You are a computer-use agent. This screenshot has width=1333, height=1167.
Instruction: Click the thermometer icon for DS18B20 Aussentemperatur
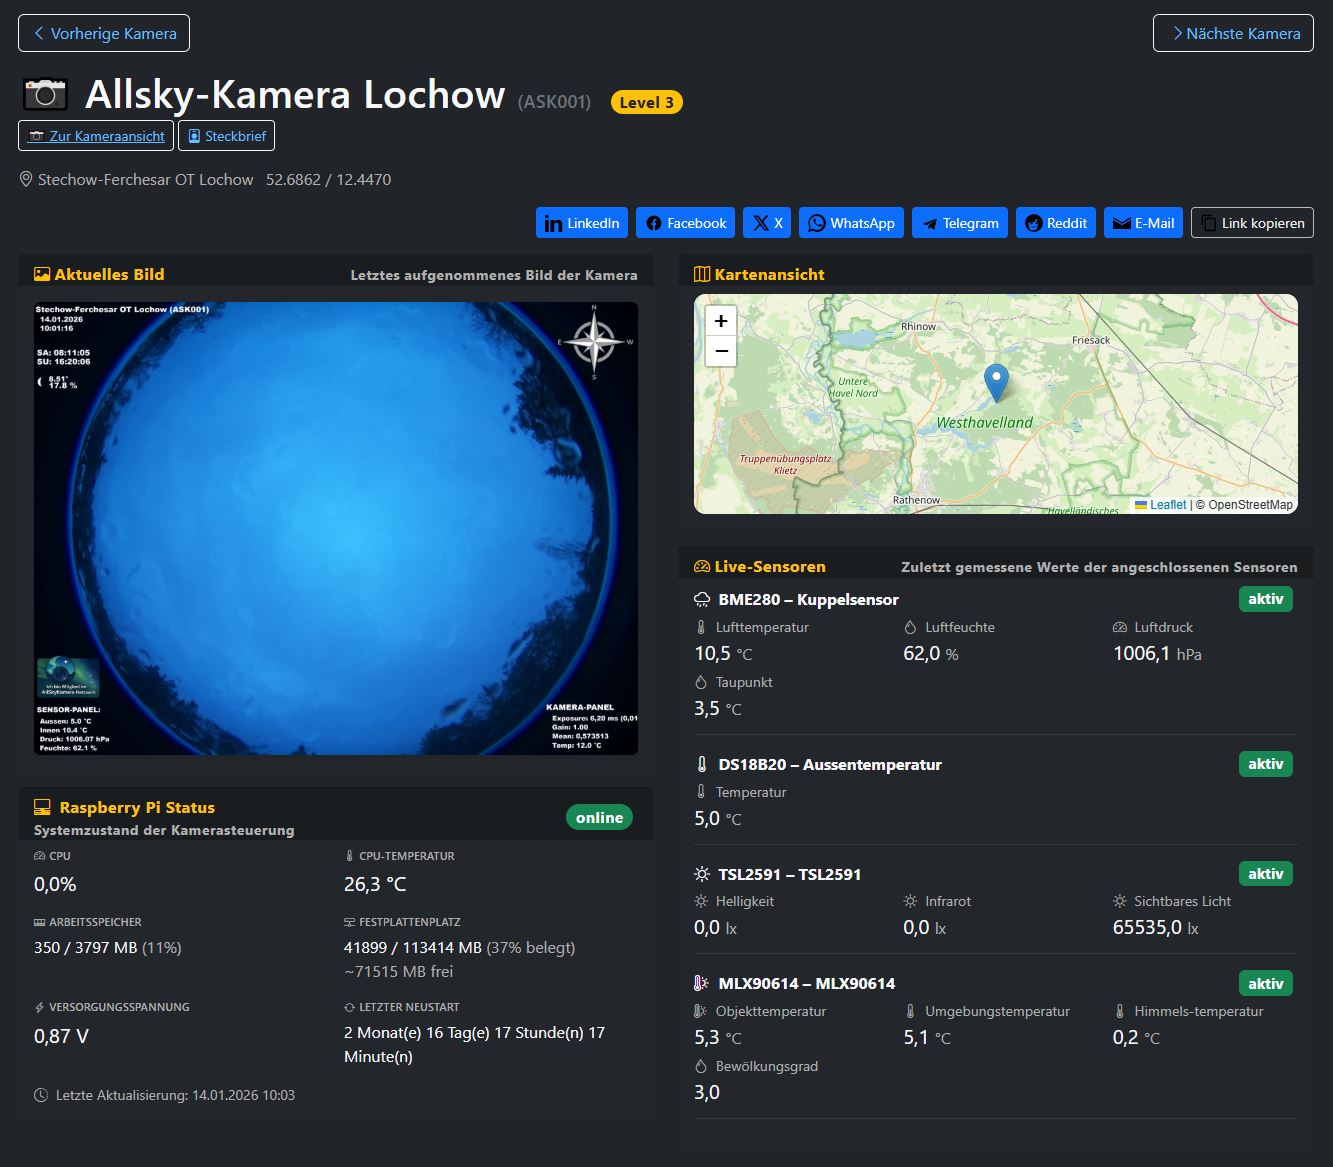(x=701, y=763)
